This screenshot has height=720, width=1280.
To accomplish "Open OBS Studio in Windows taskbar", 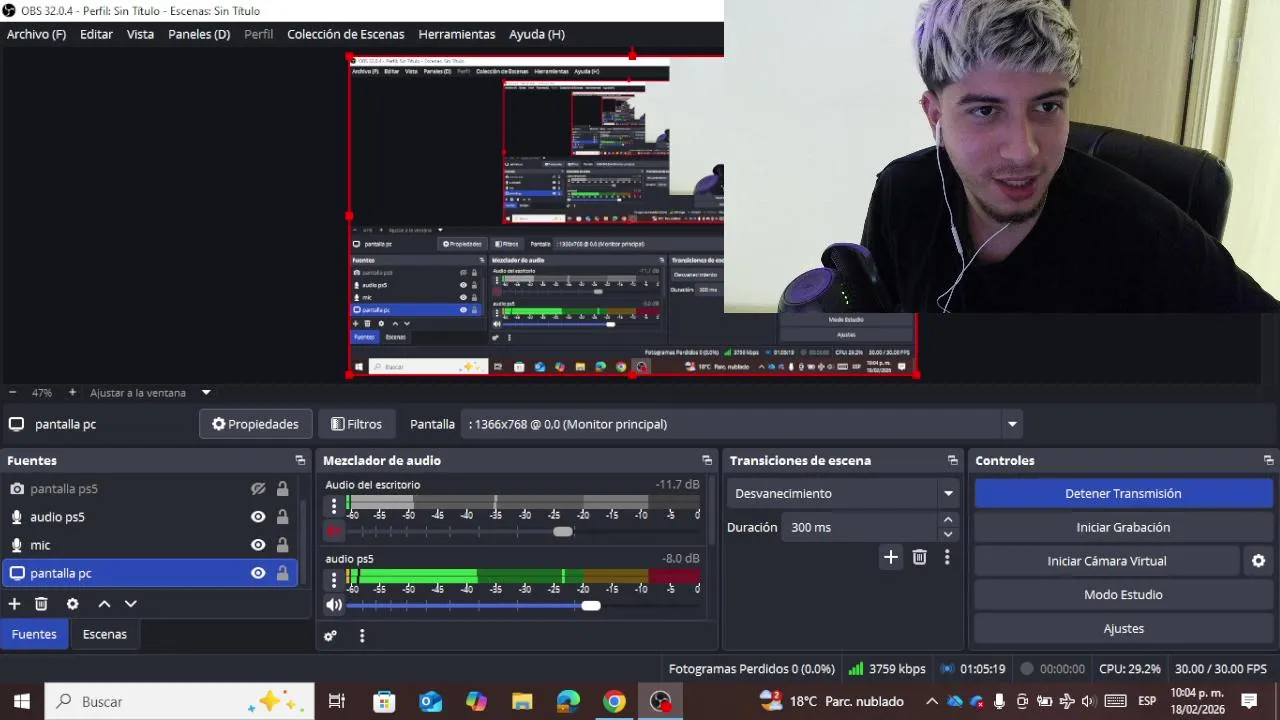I will coord(661,701).
